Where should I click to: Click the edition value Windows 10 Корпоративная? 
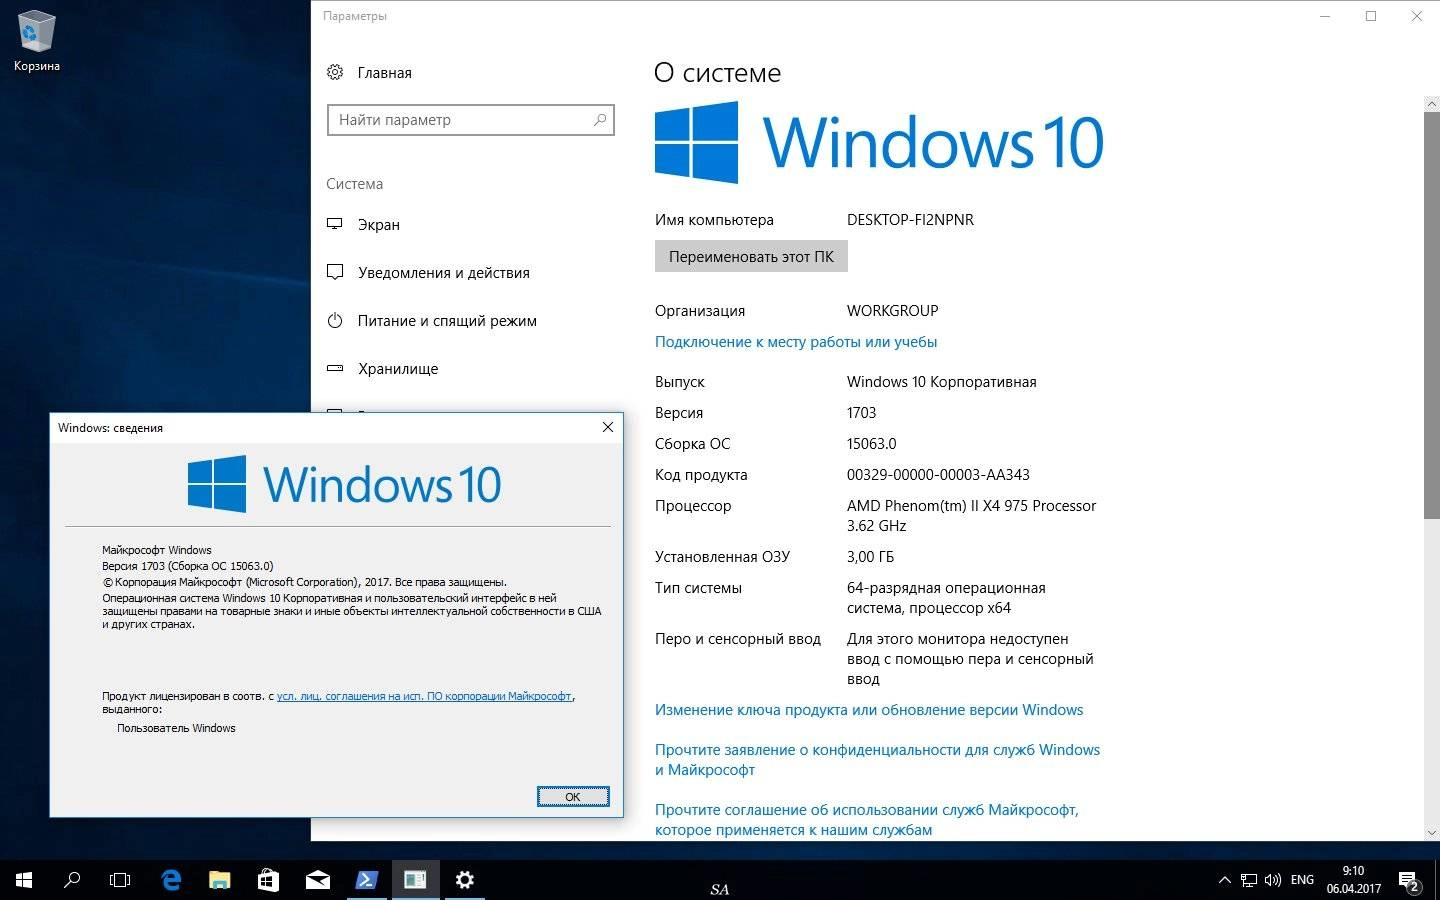(x=941, y=382)
